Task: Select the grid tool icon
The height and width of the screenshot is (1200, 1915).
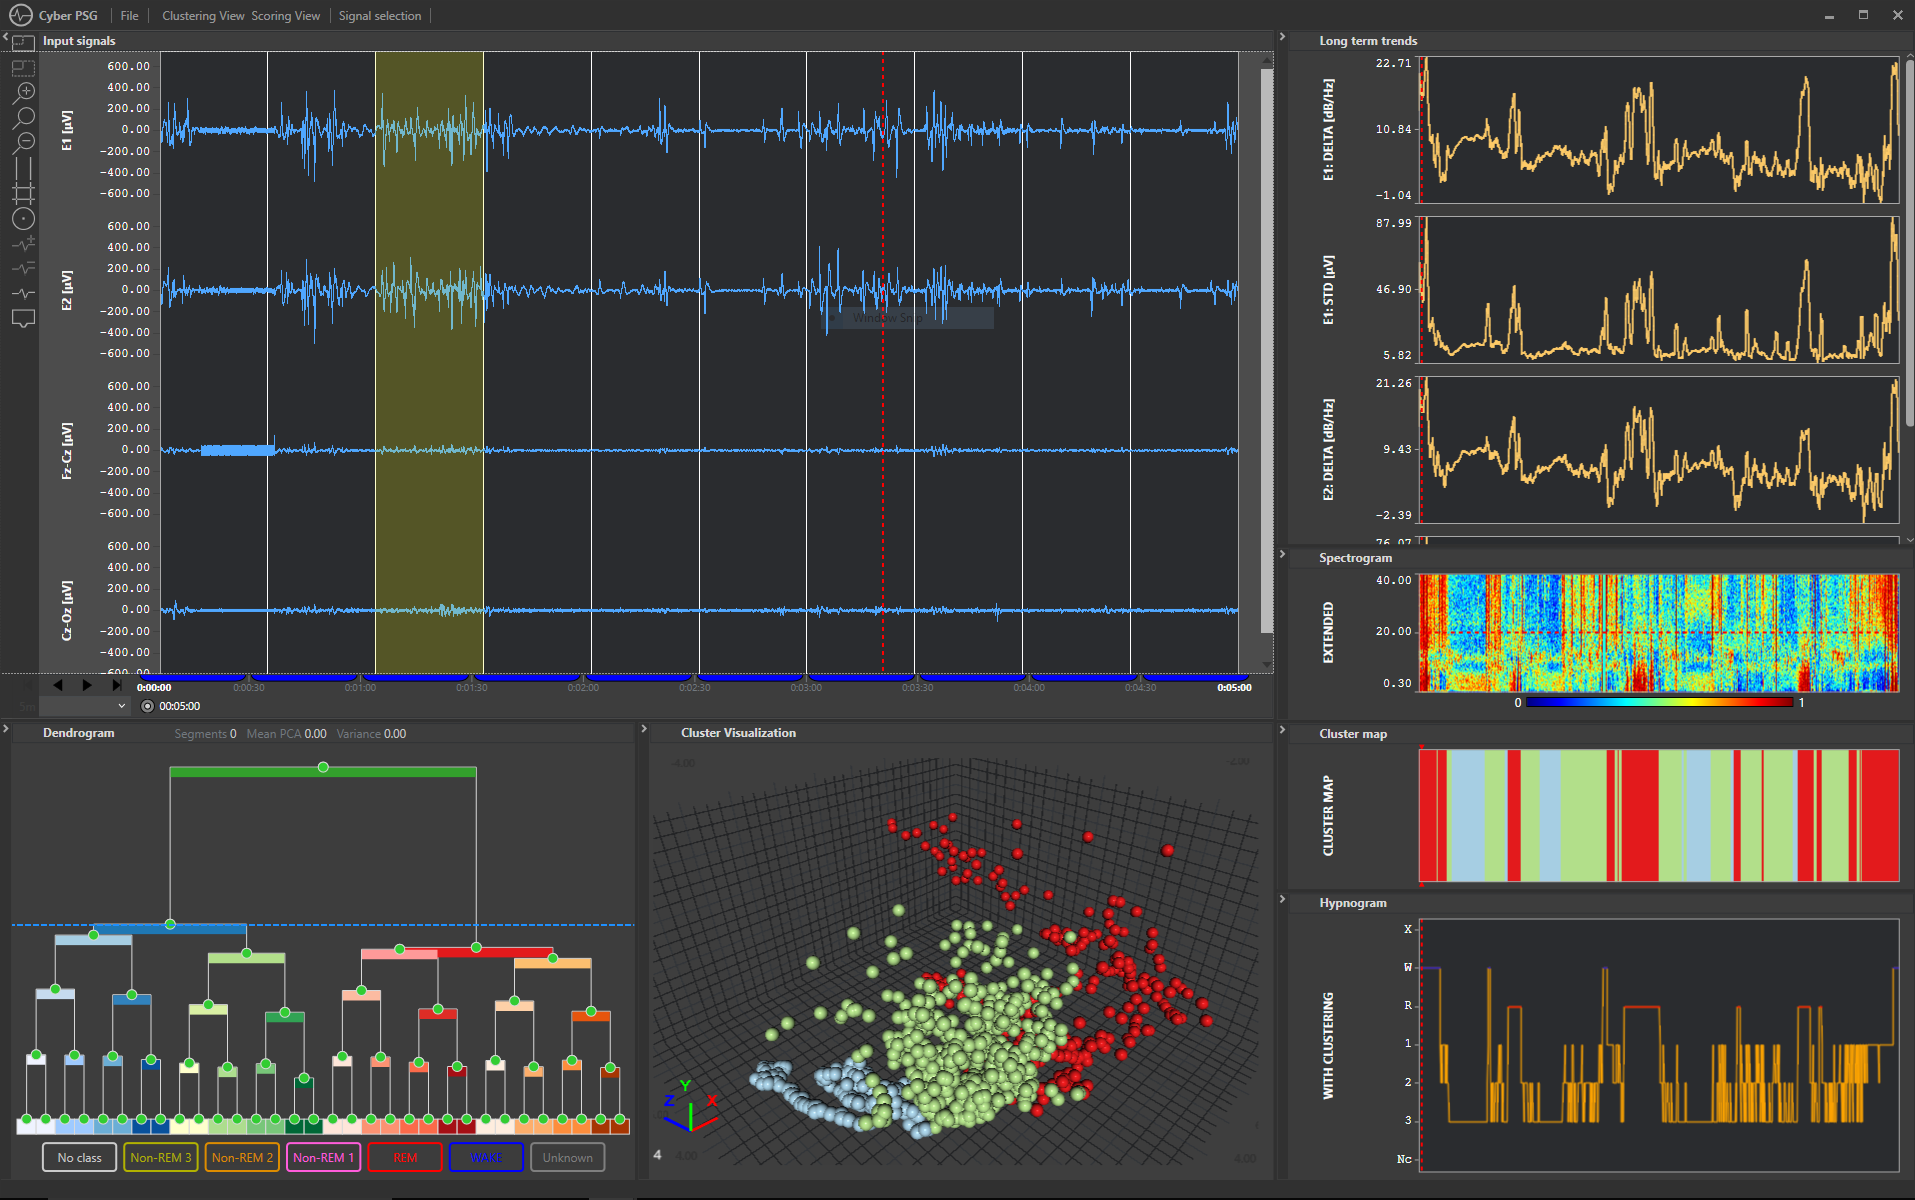Action: tap(24, 193)
